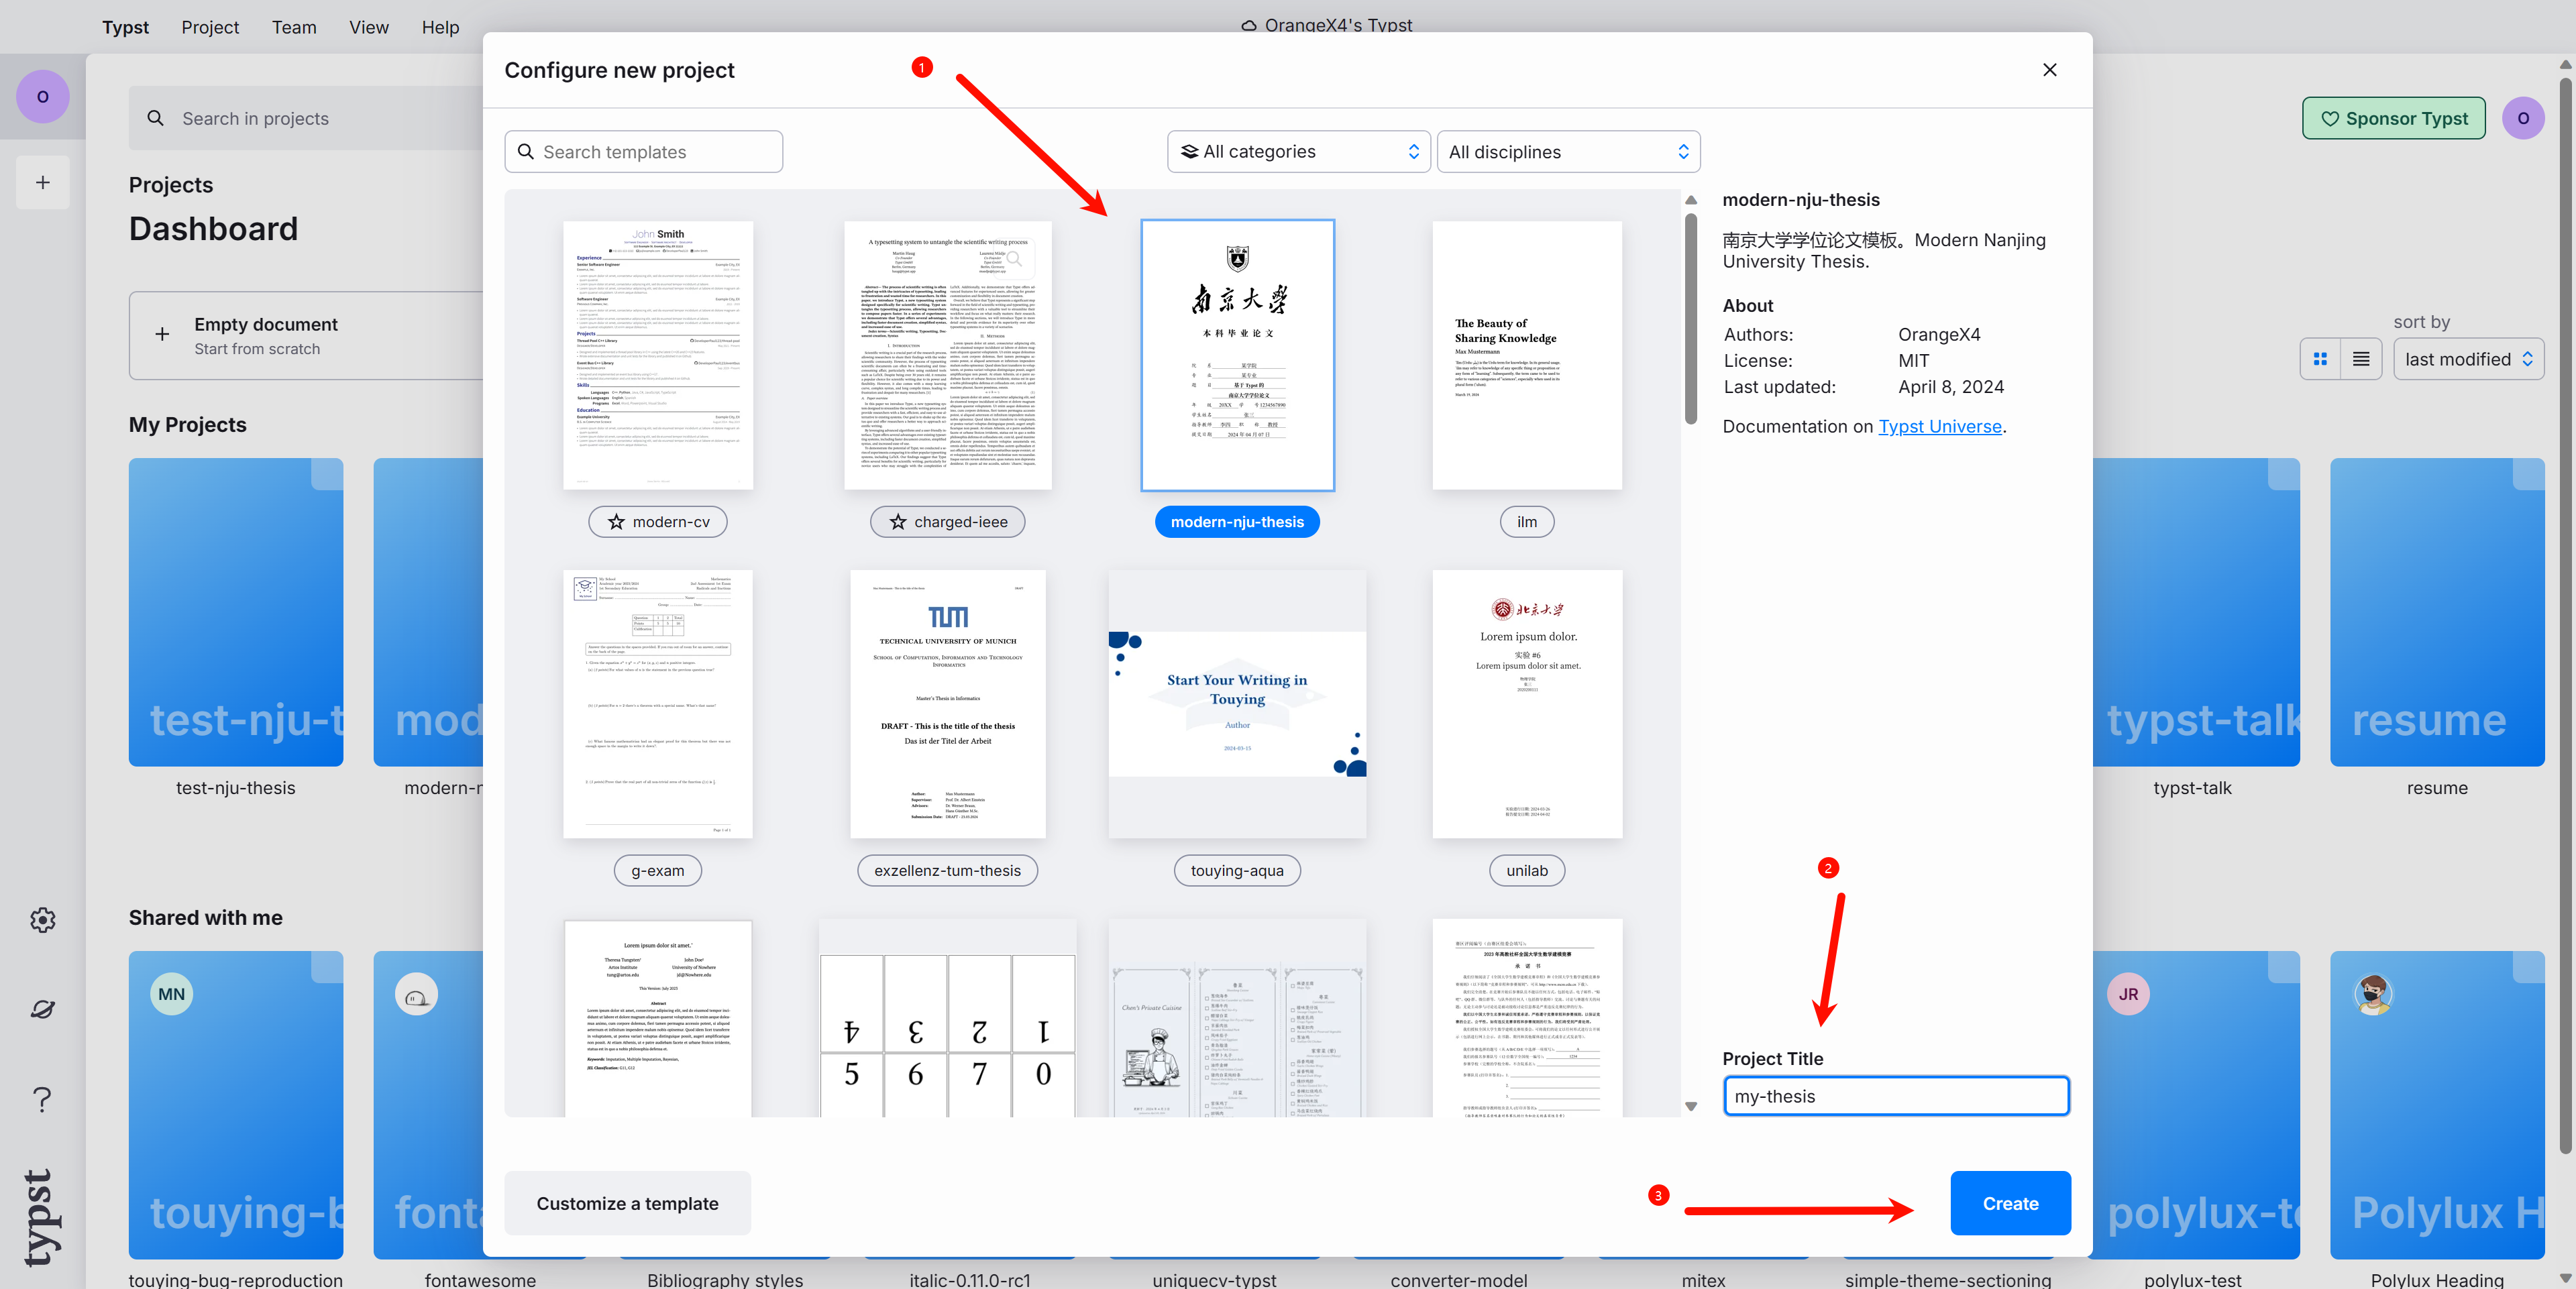
Task: Select the touying-aqua template thumbnail
Action: click(x=1237, y=704)
